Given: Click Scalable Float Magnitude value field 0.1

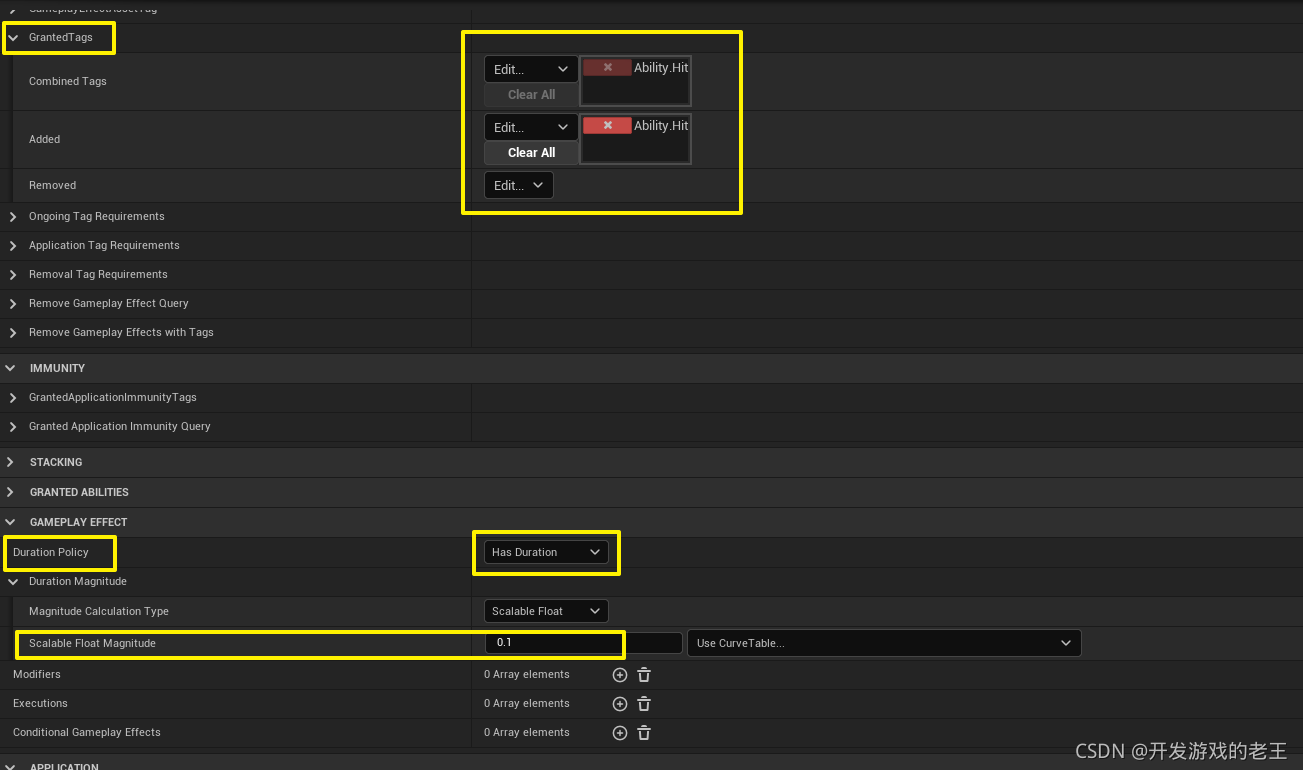Looking at the screenshot, I should (582, 643).
